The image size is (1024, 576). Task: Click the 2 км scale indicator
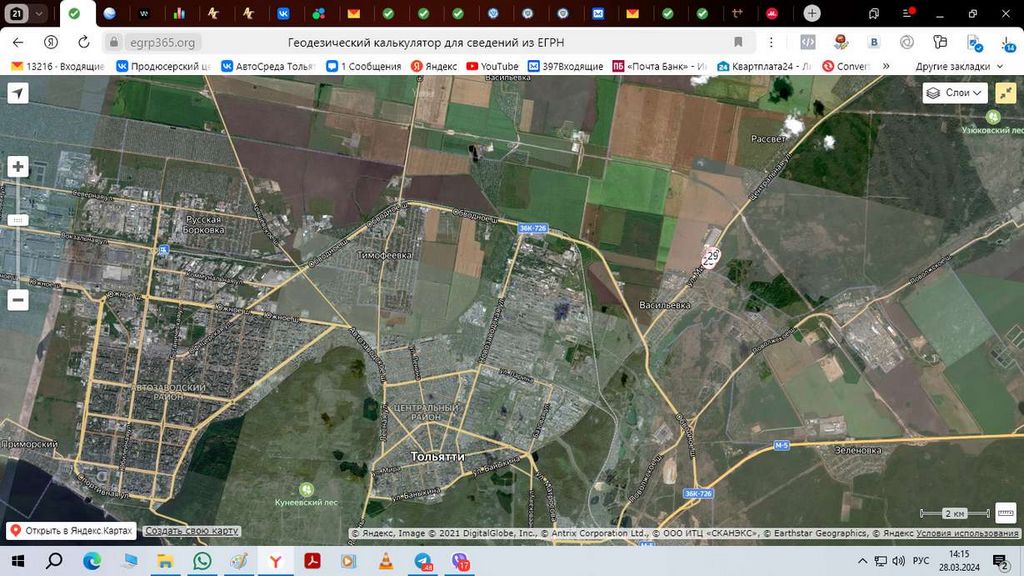pos(955,513)
